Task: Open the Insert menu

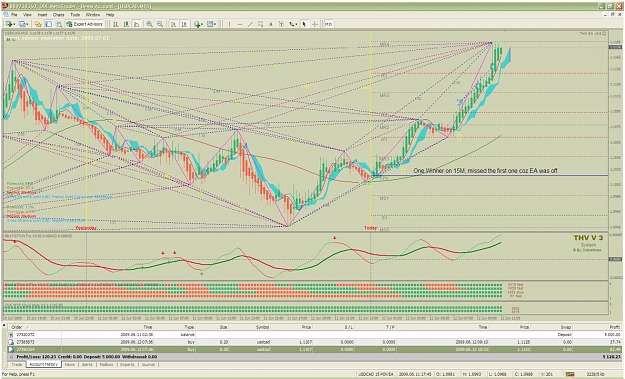Action: (x=42, y=15)
